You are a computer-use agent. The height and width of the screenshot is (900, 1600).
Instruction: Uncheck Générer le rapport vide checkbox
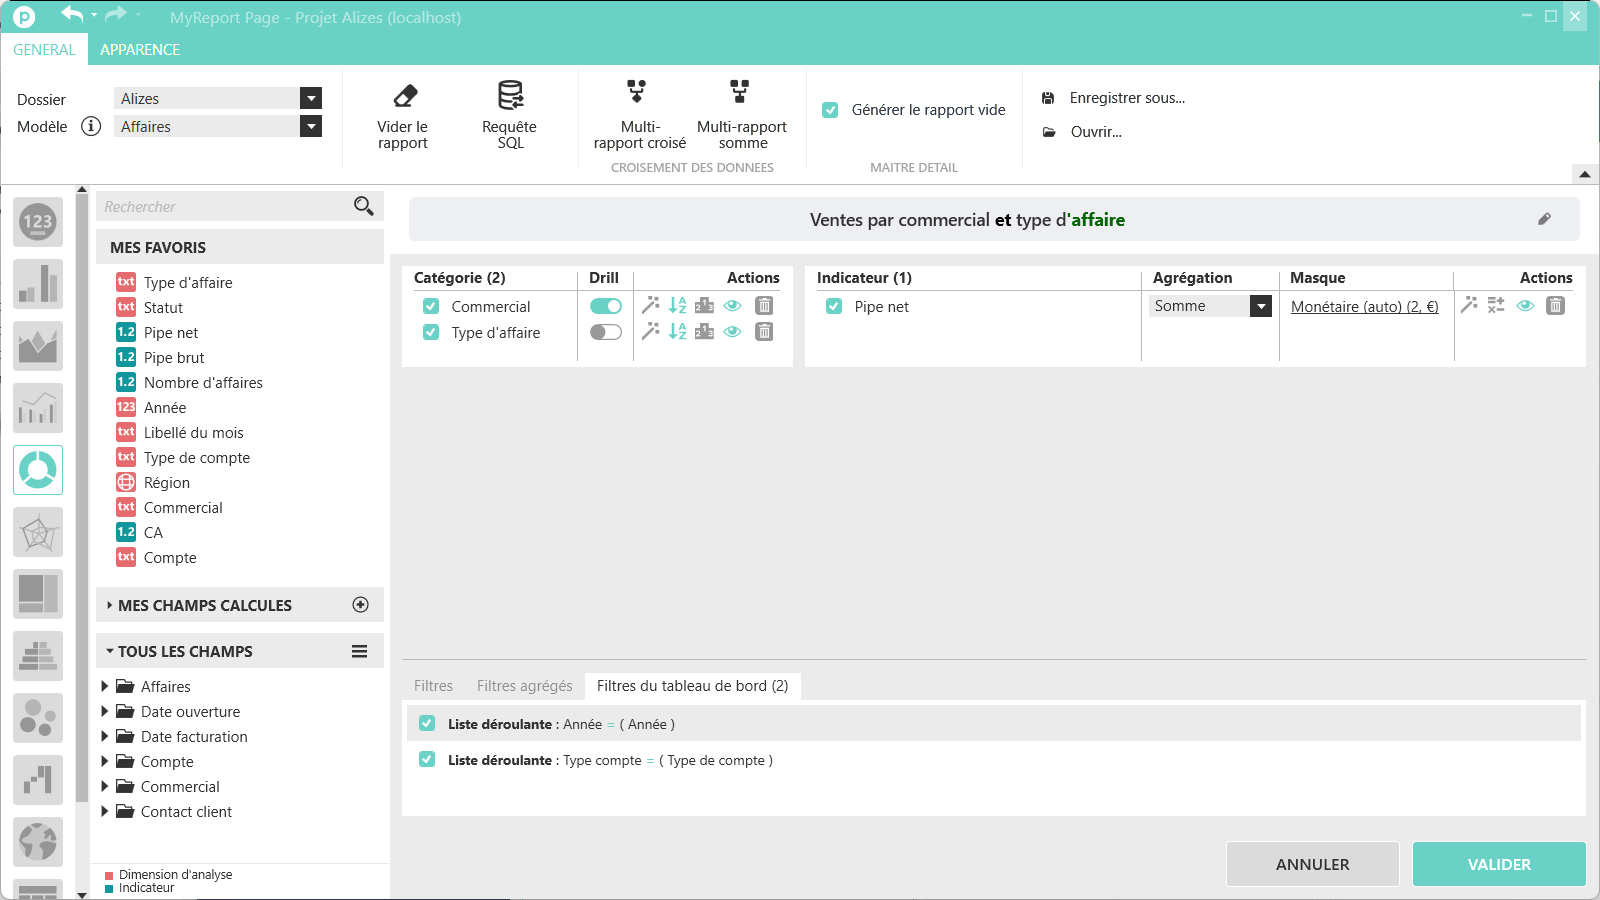click(x=830, y=110)
